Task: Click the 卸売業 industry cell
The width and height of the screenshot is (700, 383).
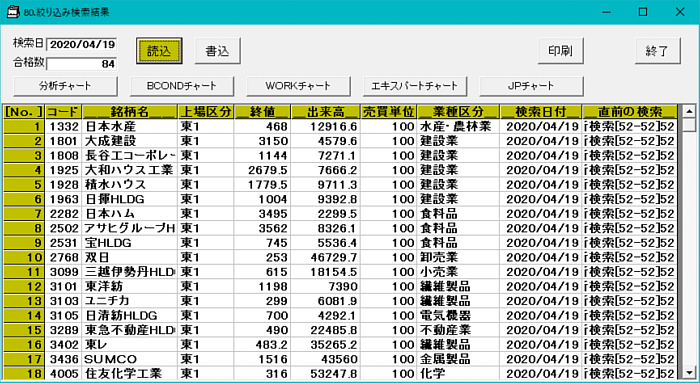Action: click(x=458, y=258)
